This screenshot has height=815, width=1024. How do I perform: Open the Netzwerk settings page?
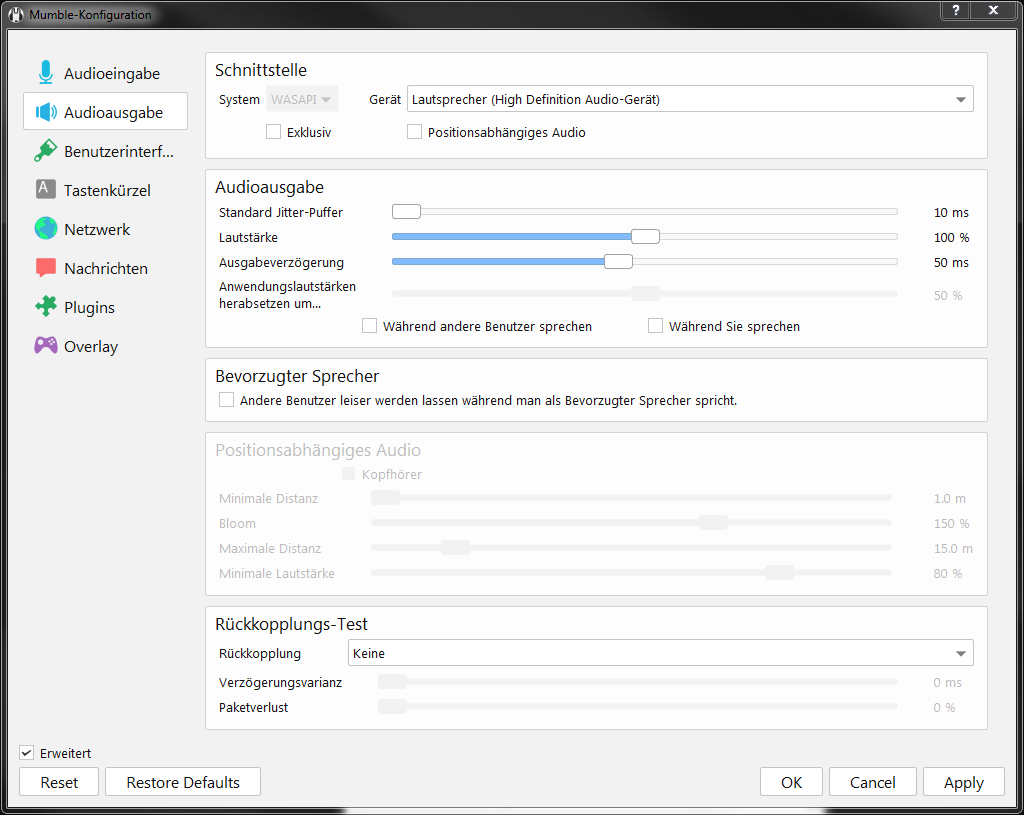click(x=97, y=229)
